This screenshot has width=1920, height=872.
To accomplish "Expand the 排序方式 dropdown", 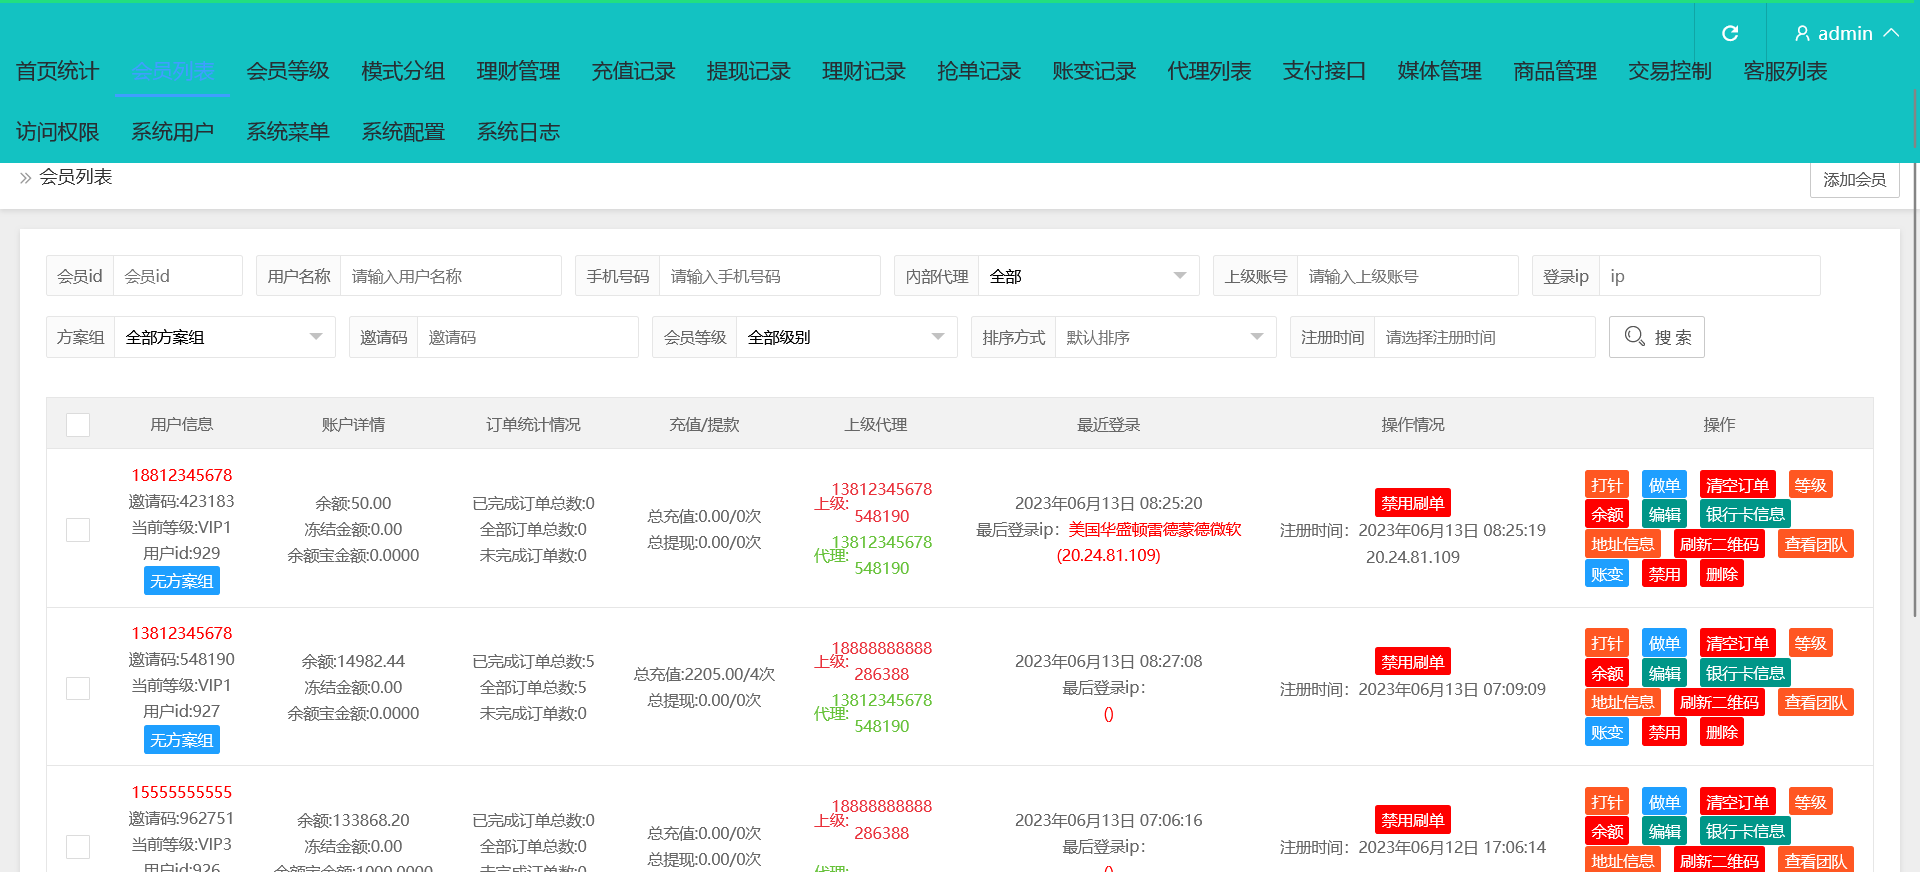I will [1165, 337].
